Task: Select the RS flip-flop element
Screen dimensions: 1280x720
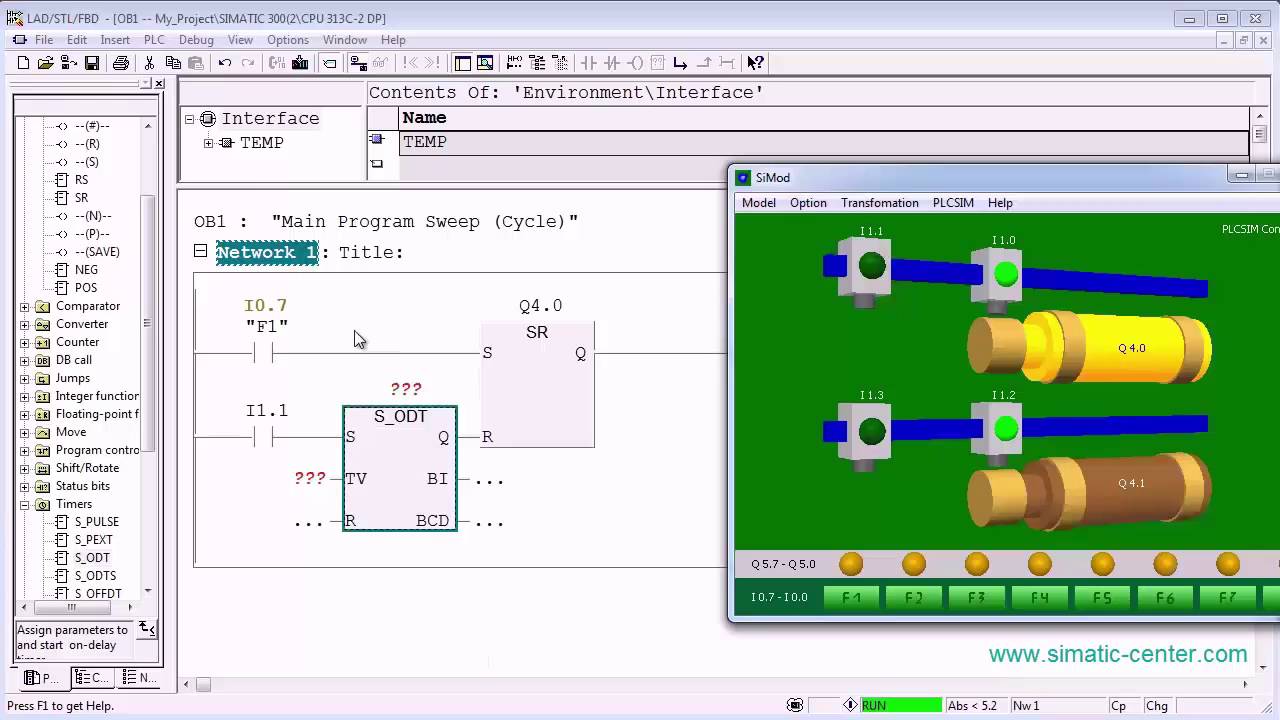Action: tap(81, 180)
